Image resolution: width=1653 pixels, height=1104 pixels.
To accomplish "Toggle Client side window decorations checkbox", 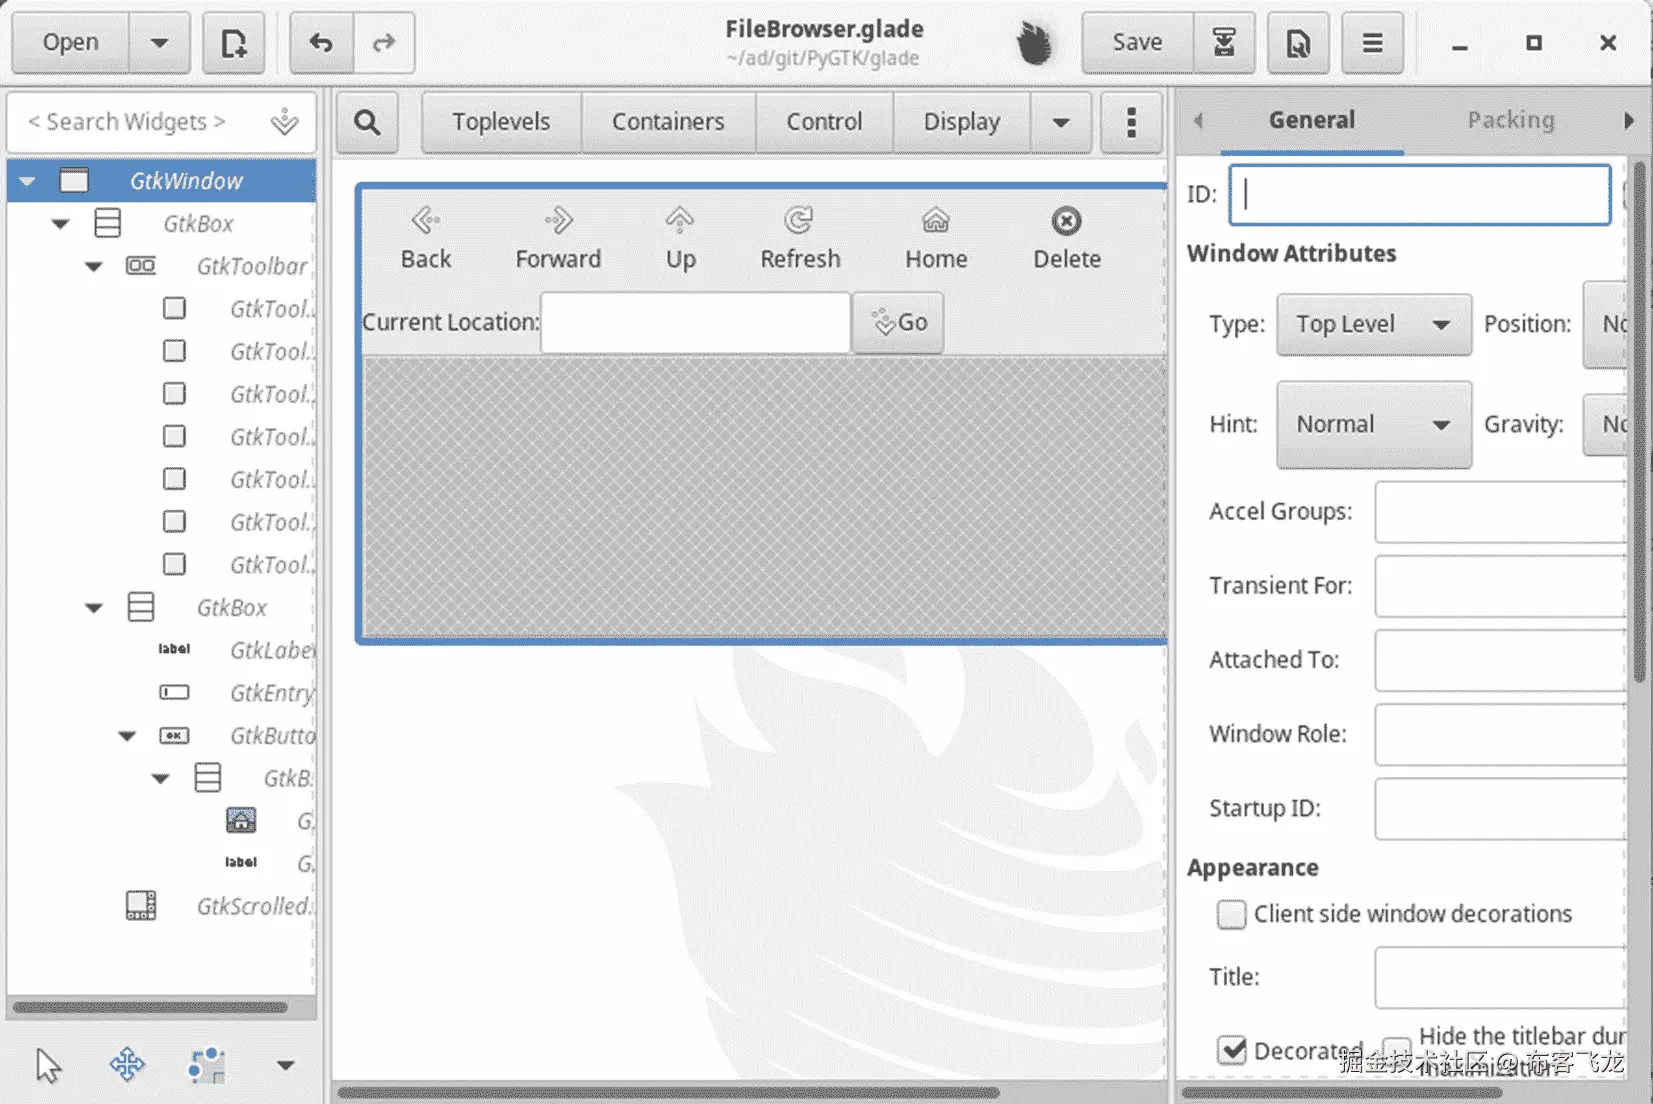I will click(x=1231, y=914).
